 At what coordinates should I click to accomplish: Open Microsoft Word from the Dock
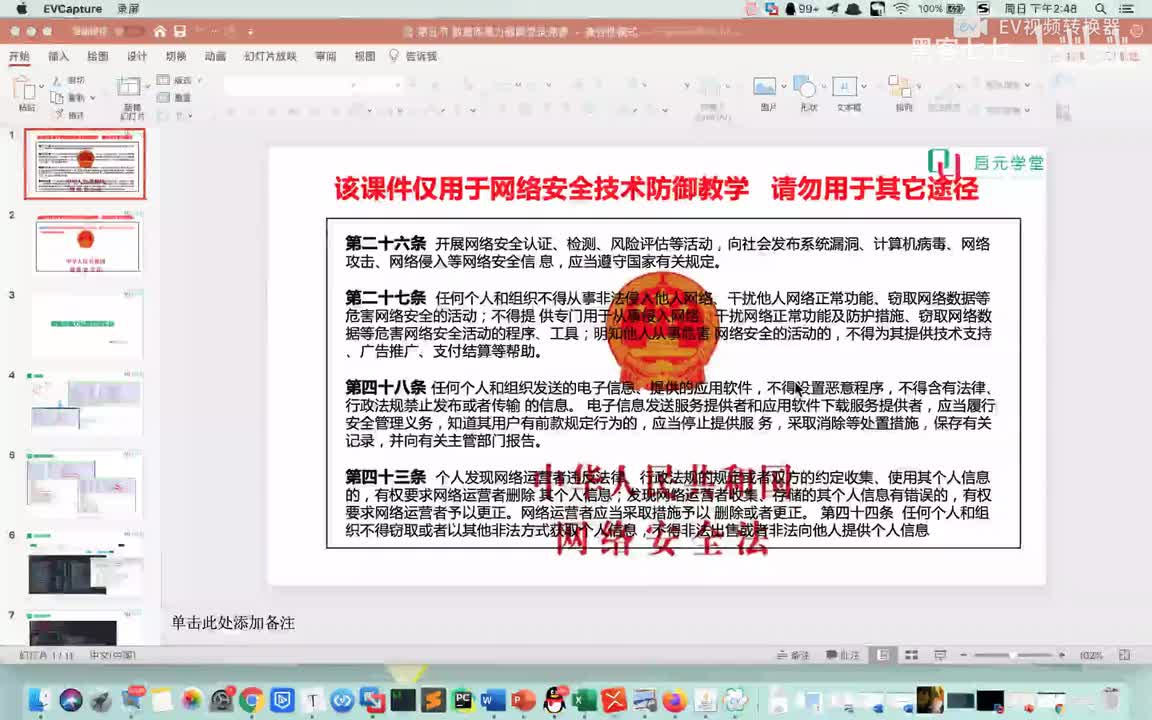pos(493,699)
